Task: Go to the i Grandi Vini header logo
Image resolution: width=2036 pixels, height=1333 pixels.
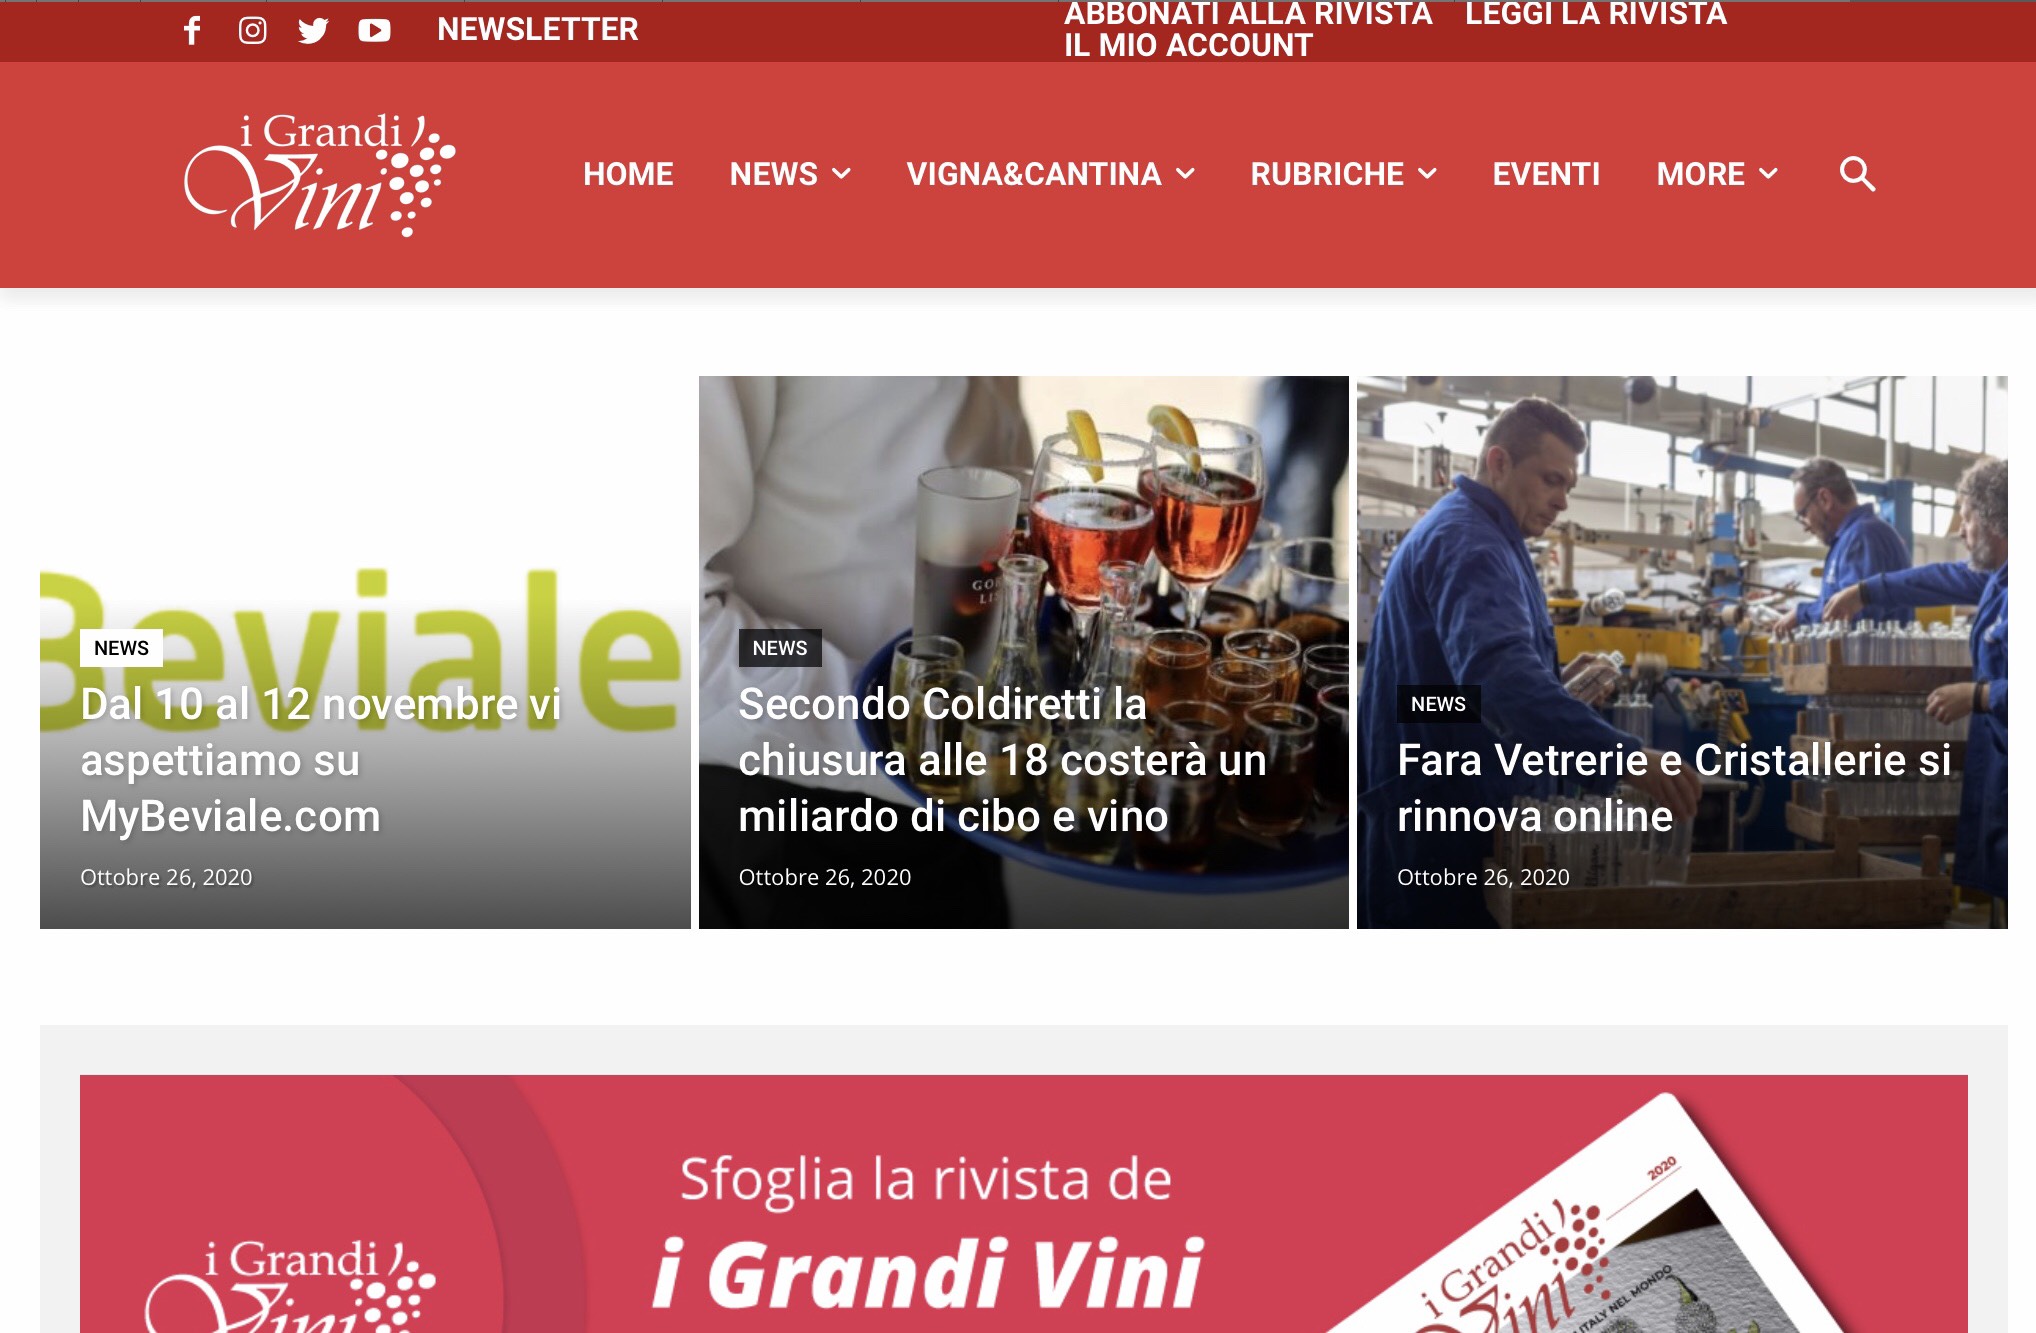Action: (x=320, y=174)
